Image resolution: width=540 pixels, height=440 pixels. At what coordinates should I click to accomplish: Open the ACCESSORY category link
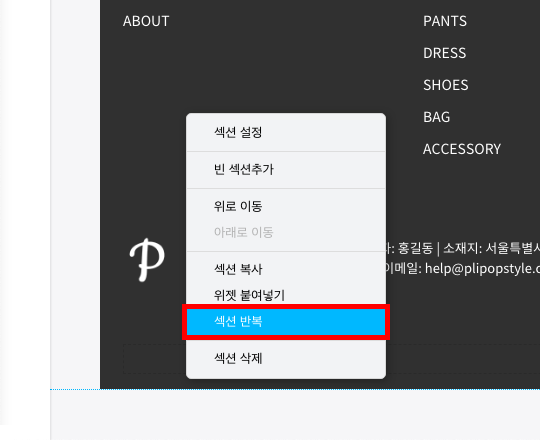(462, 149)
